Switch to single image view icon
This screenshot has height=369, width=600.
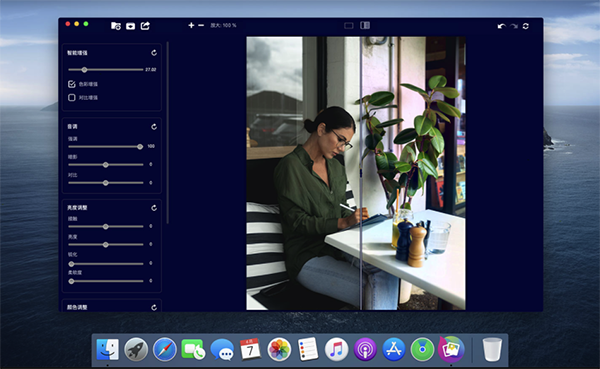point(349,26)
